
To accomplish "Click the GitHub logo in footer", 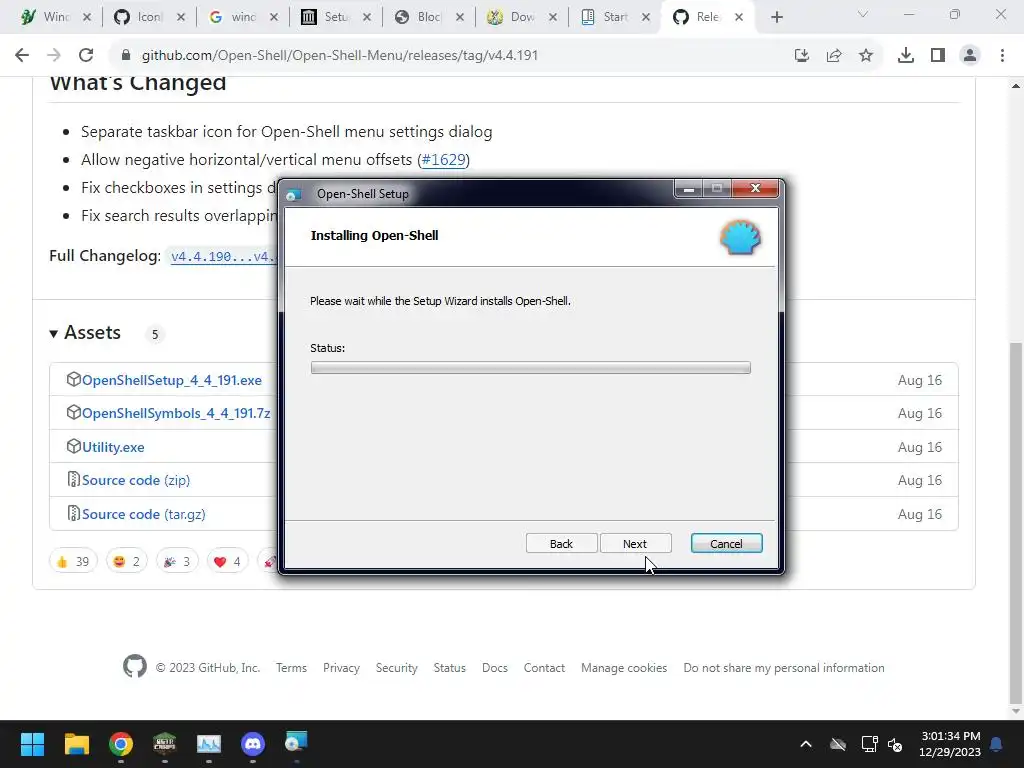I will point(135,666).
